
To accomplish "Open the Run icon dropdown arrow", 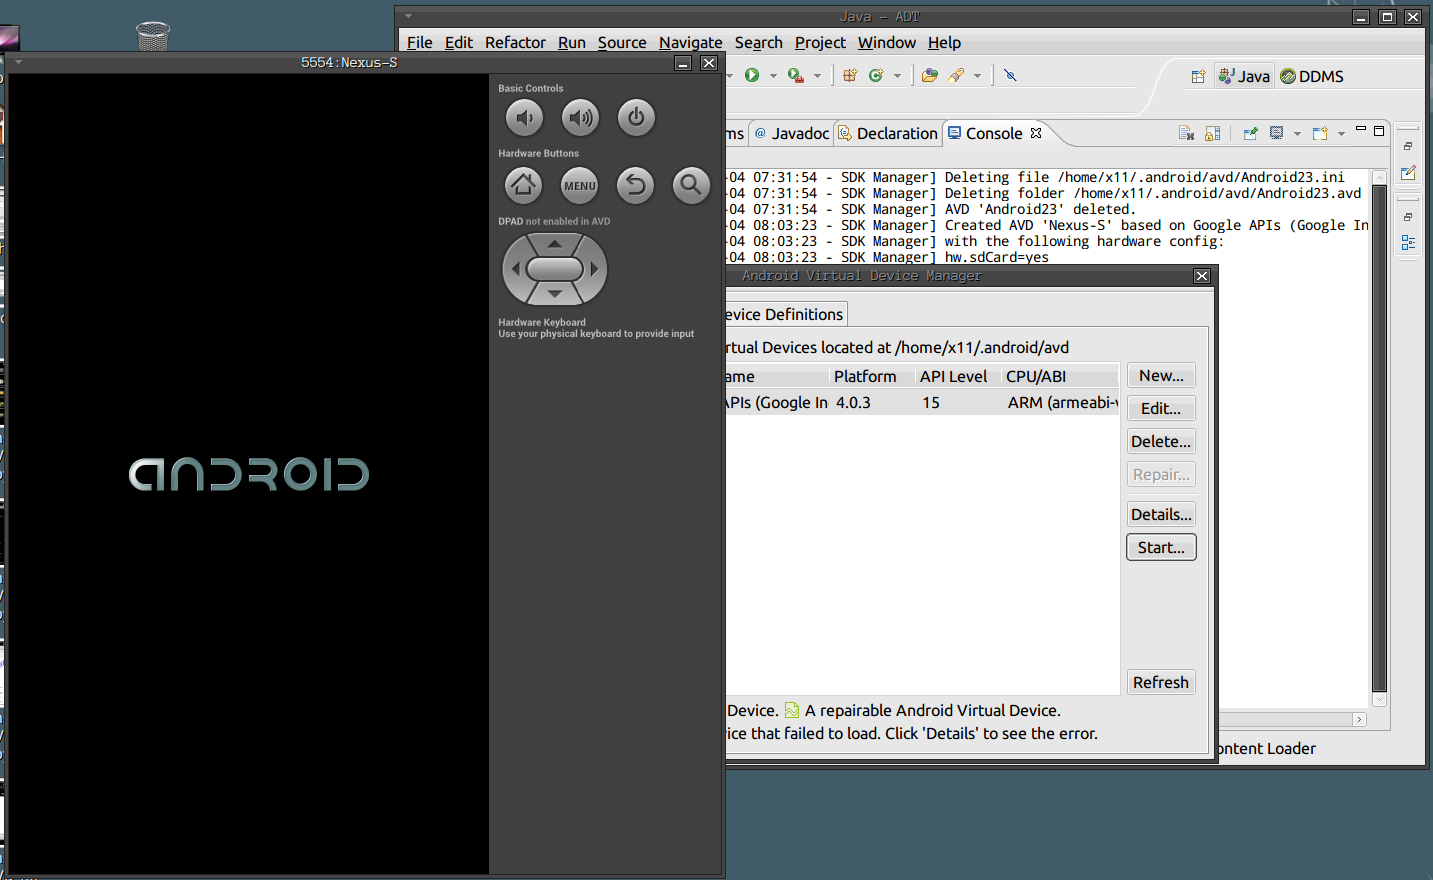I will (x=773, y=76).
